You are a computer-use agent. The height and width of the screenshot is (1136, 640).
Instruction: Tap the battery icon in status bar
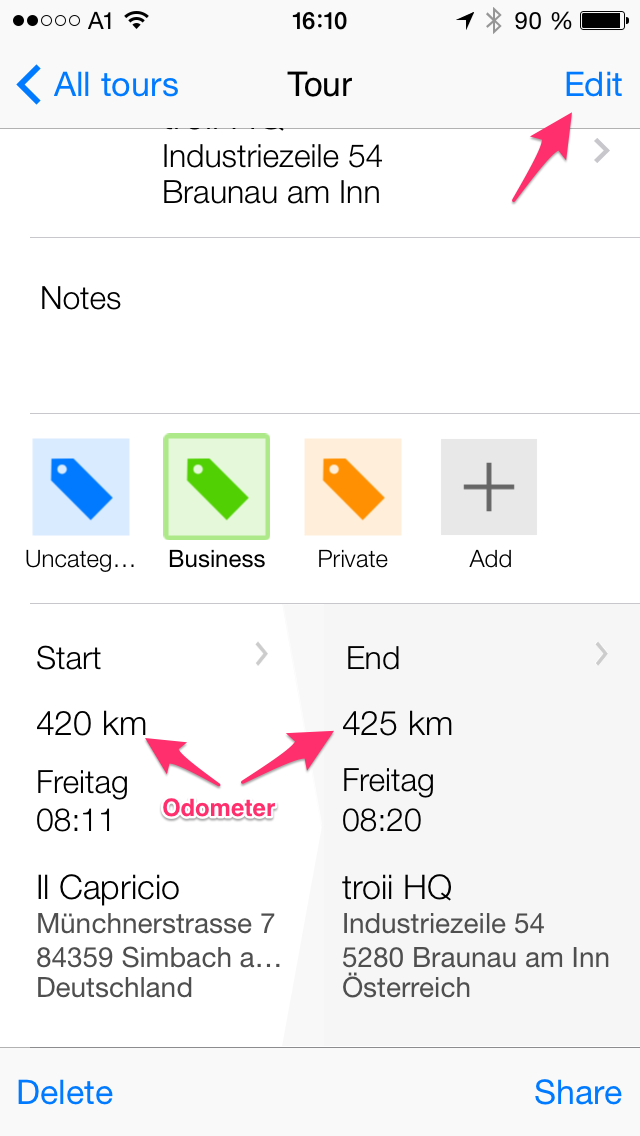click(604, 21)
